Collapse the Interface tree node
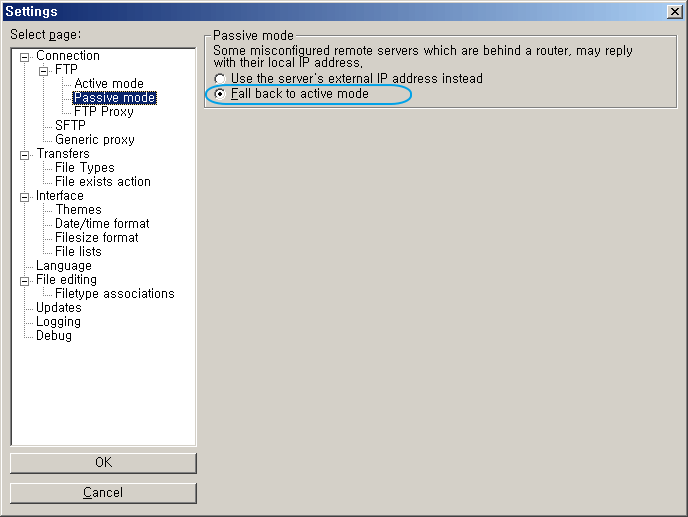 click(25, 197)
